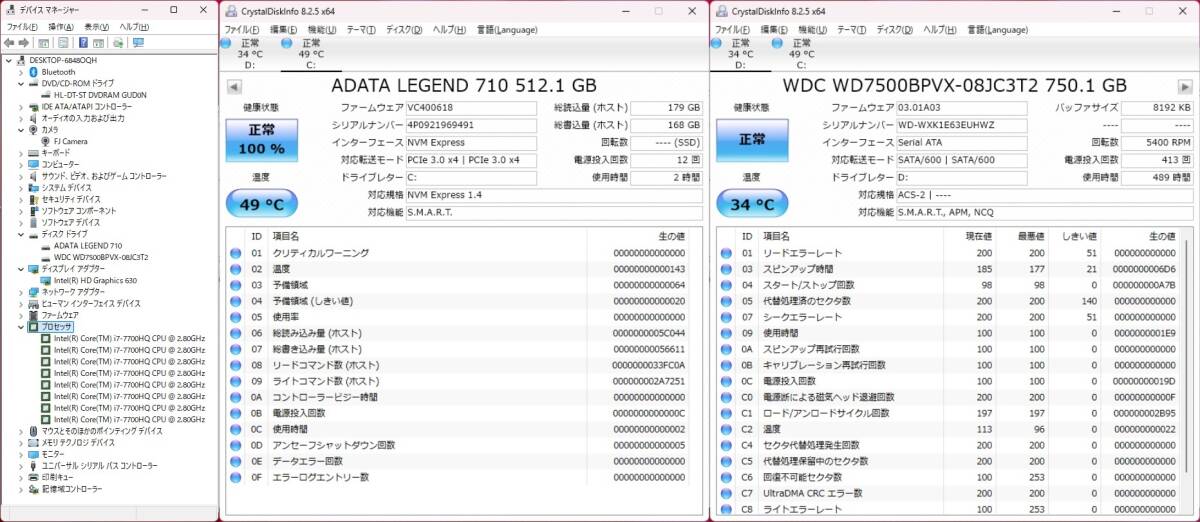
Task: Collapse the ディスプレイ アダプター category
Action: [22, 268]
